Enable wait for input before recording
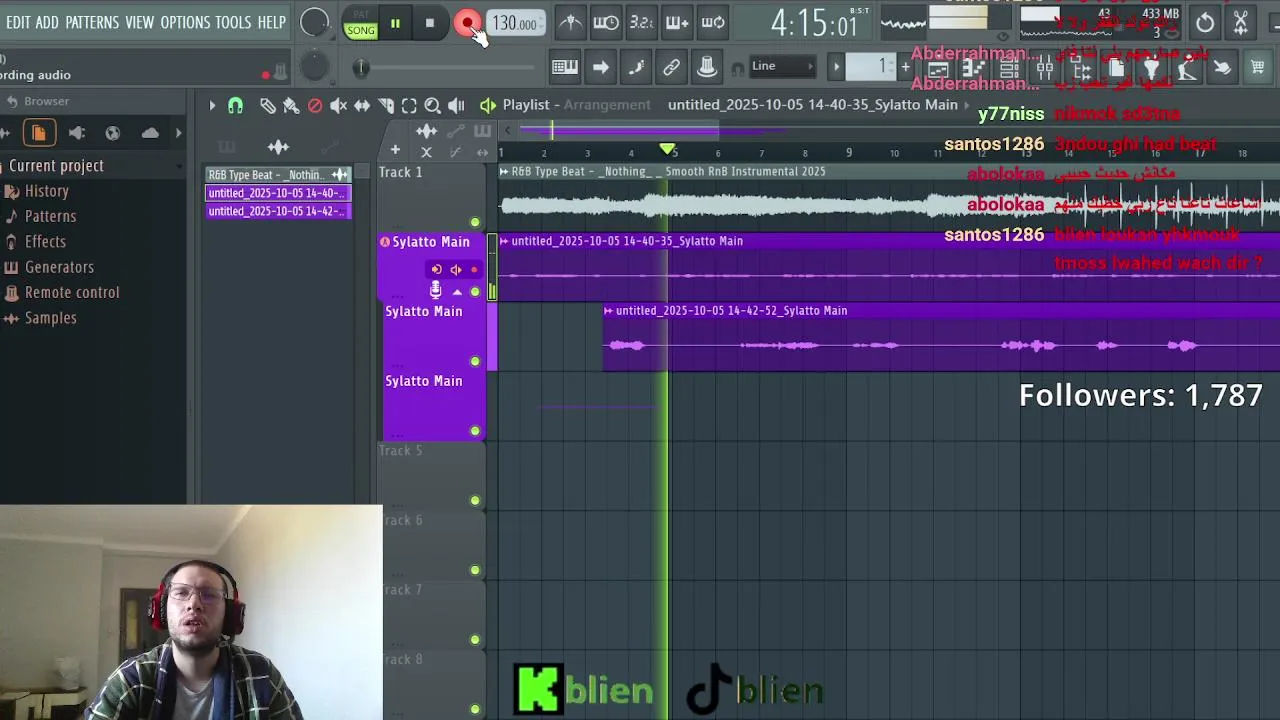The width and height of the screenshot is (1280, 720). click(x=606, y=22)
